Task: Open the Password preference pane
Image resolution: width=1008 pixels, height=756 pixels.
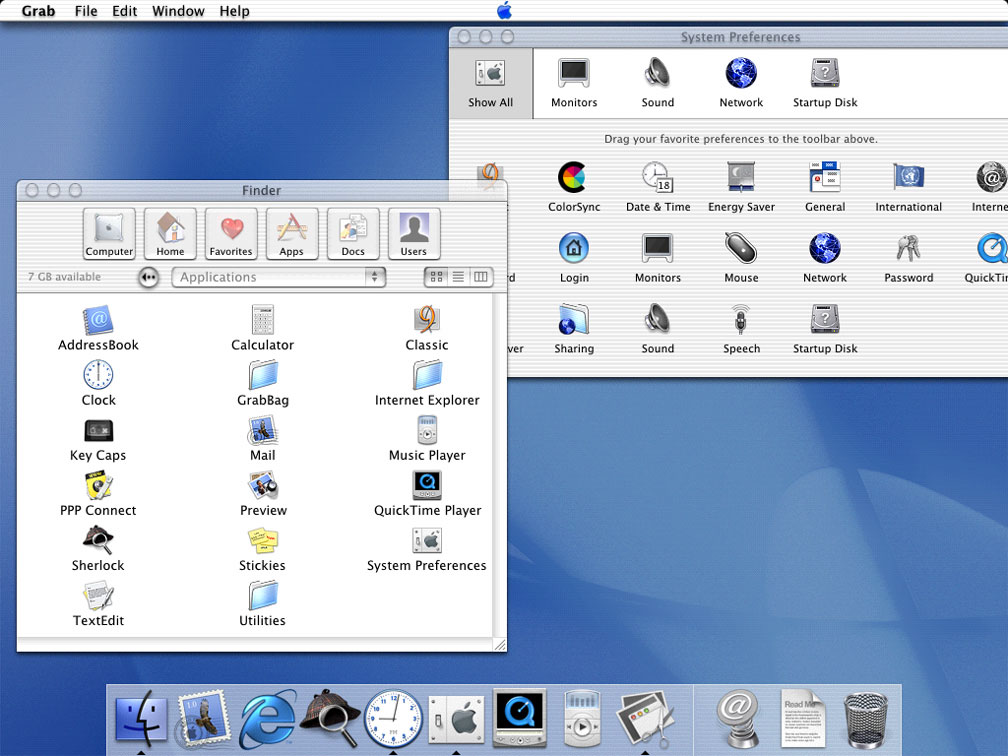Action: point(908,257)
